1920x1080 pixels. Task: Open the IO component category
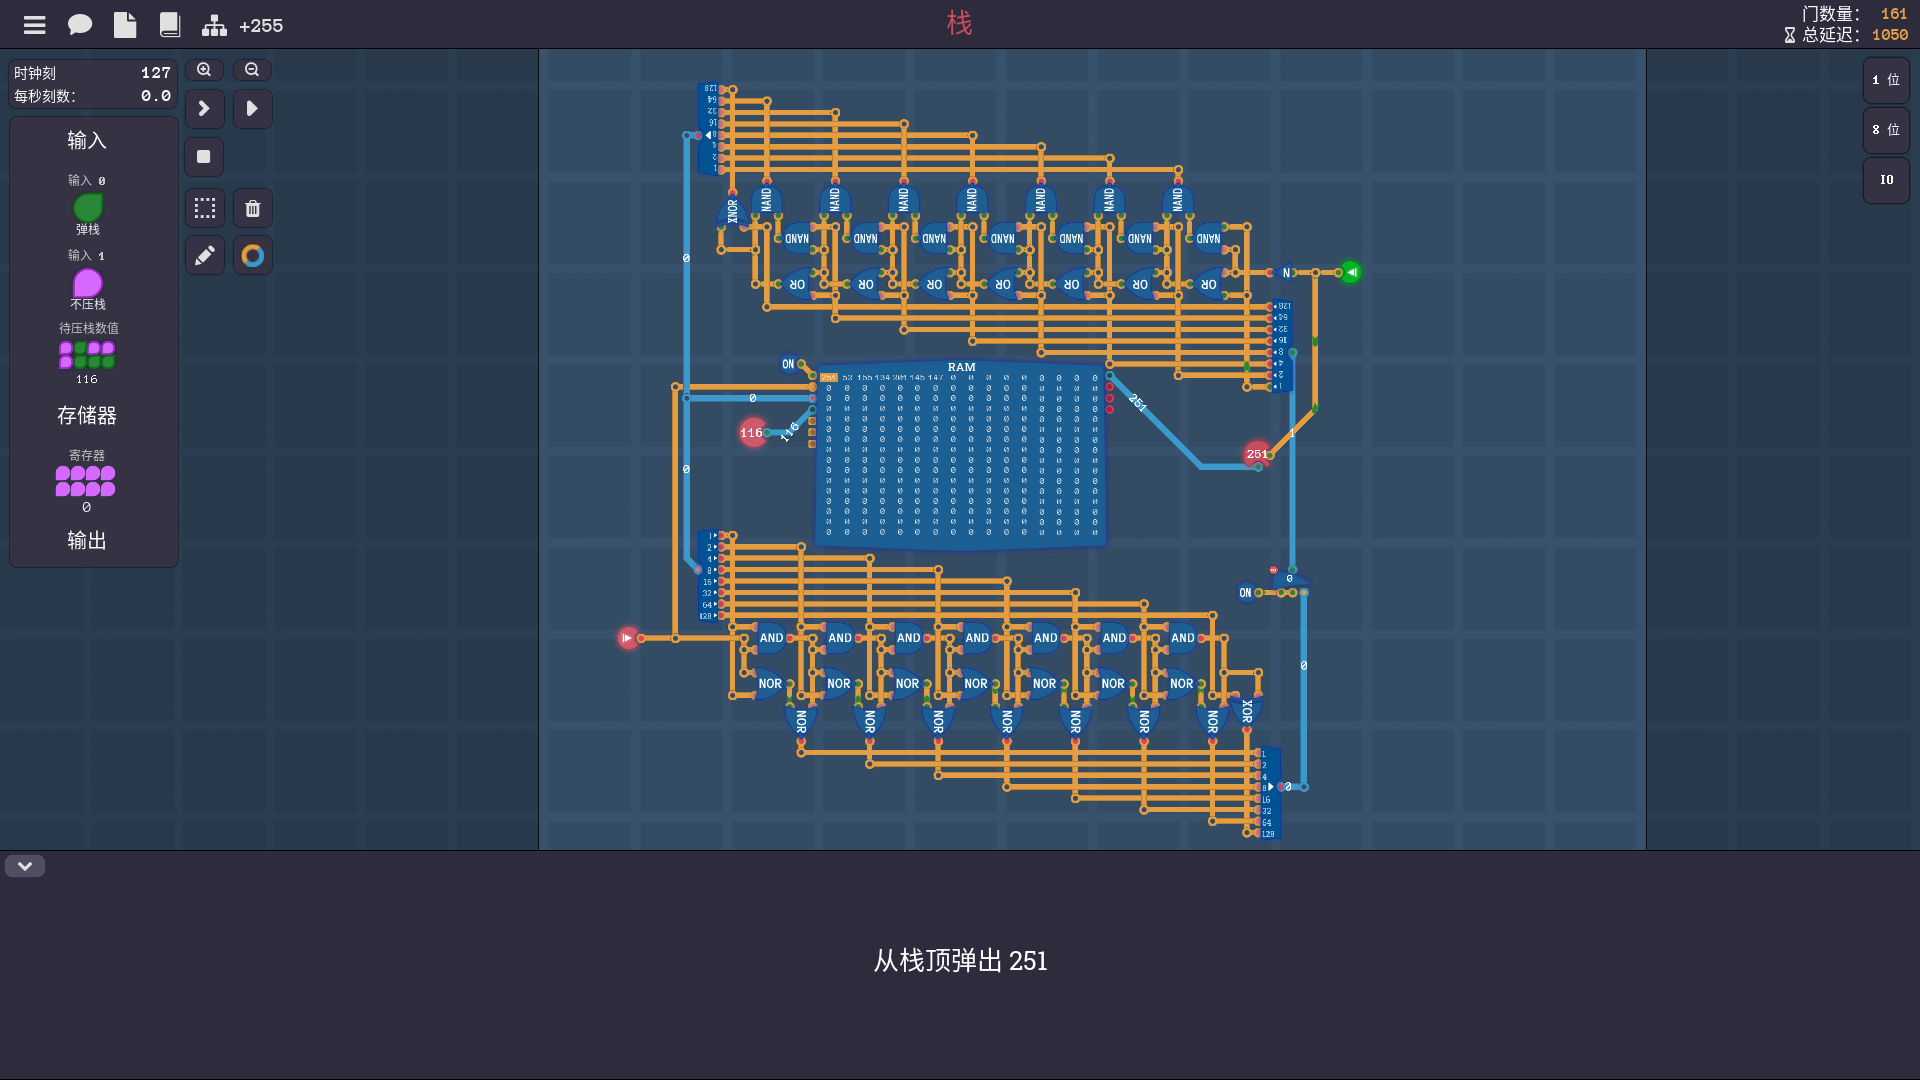click(1886, 180)
